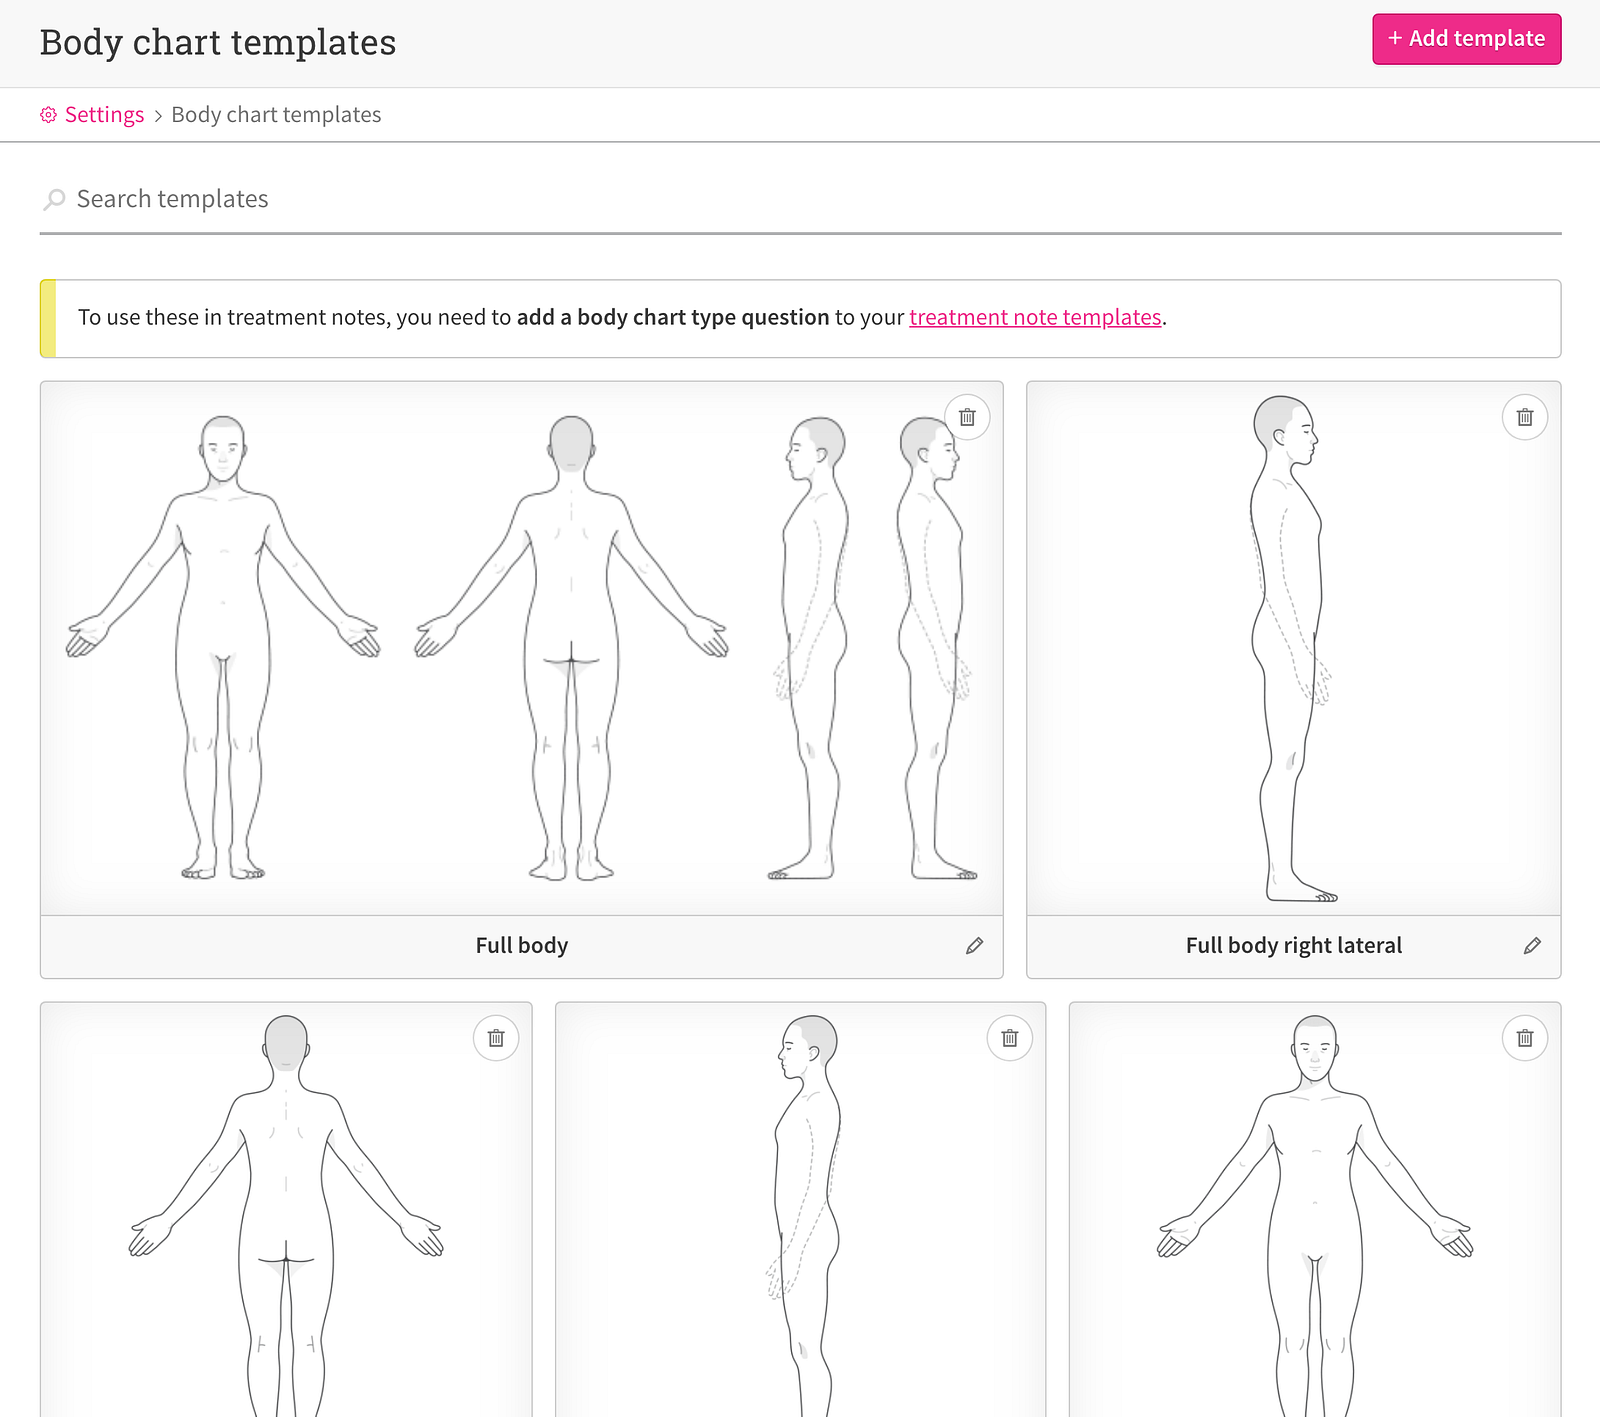The image size is (1600, 1417).
Task: Click the Settings gear icon in breadcrumb
Action: 48,115
